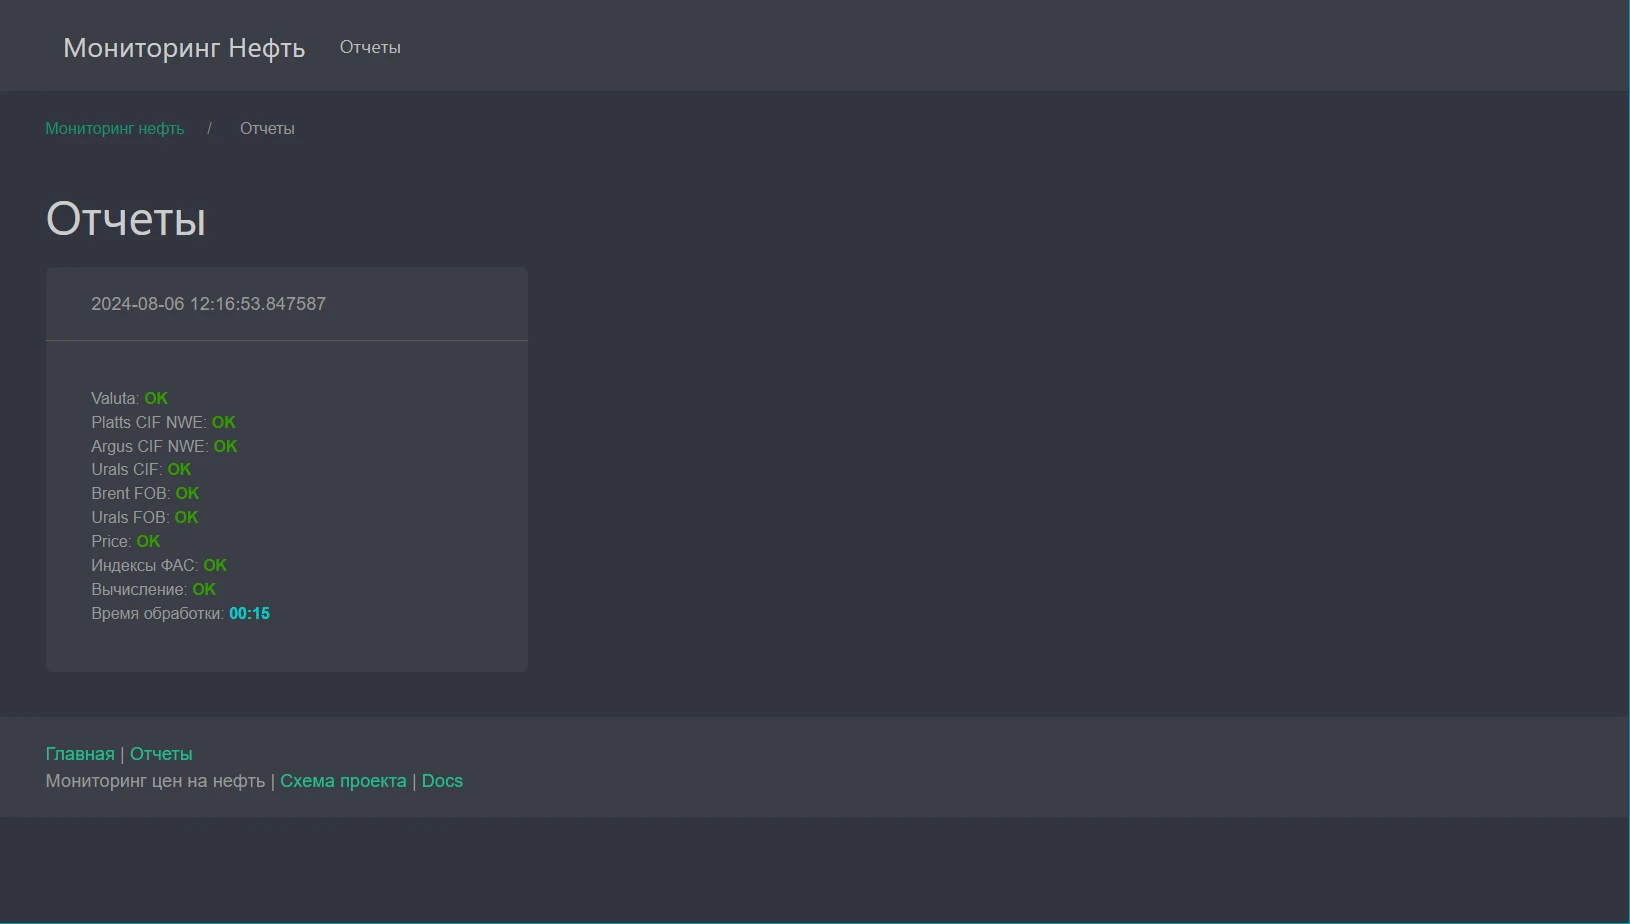
Task: Select the report timestamp 2024-08-06 header
Action: pos(208,304)
